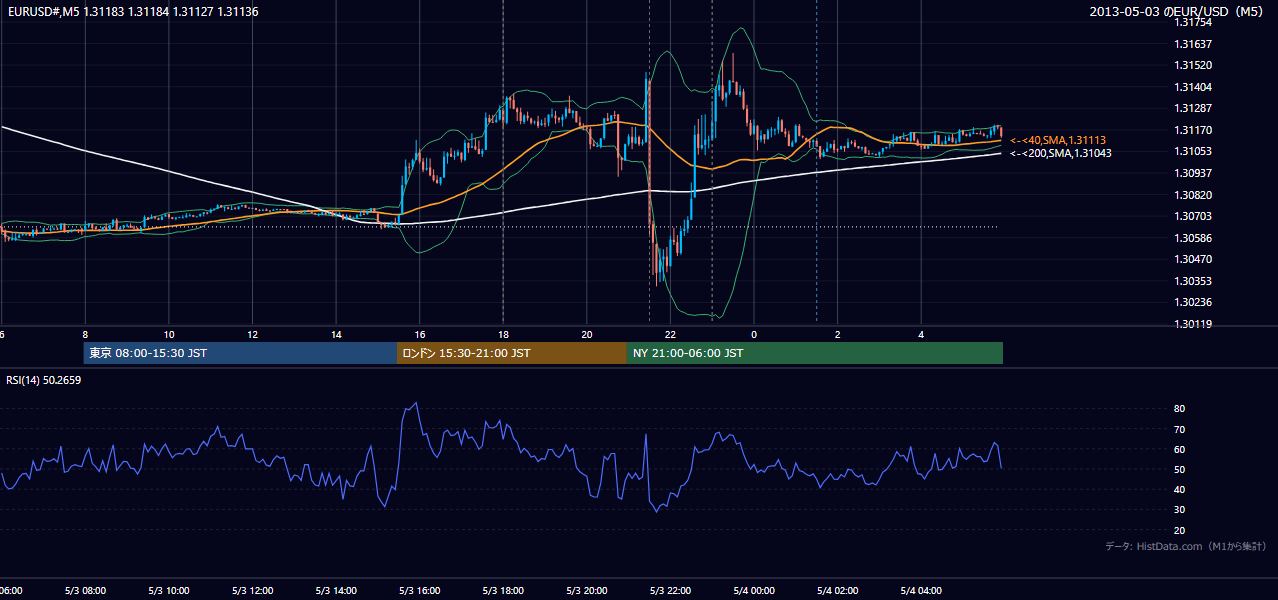Click the RSI(14) 50.2659 indicator label
Image resolution: width=1278 pixels, height=600 pixels.
tap(44, 380)
